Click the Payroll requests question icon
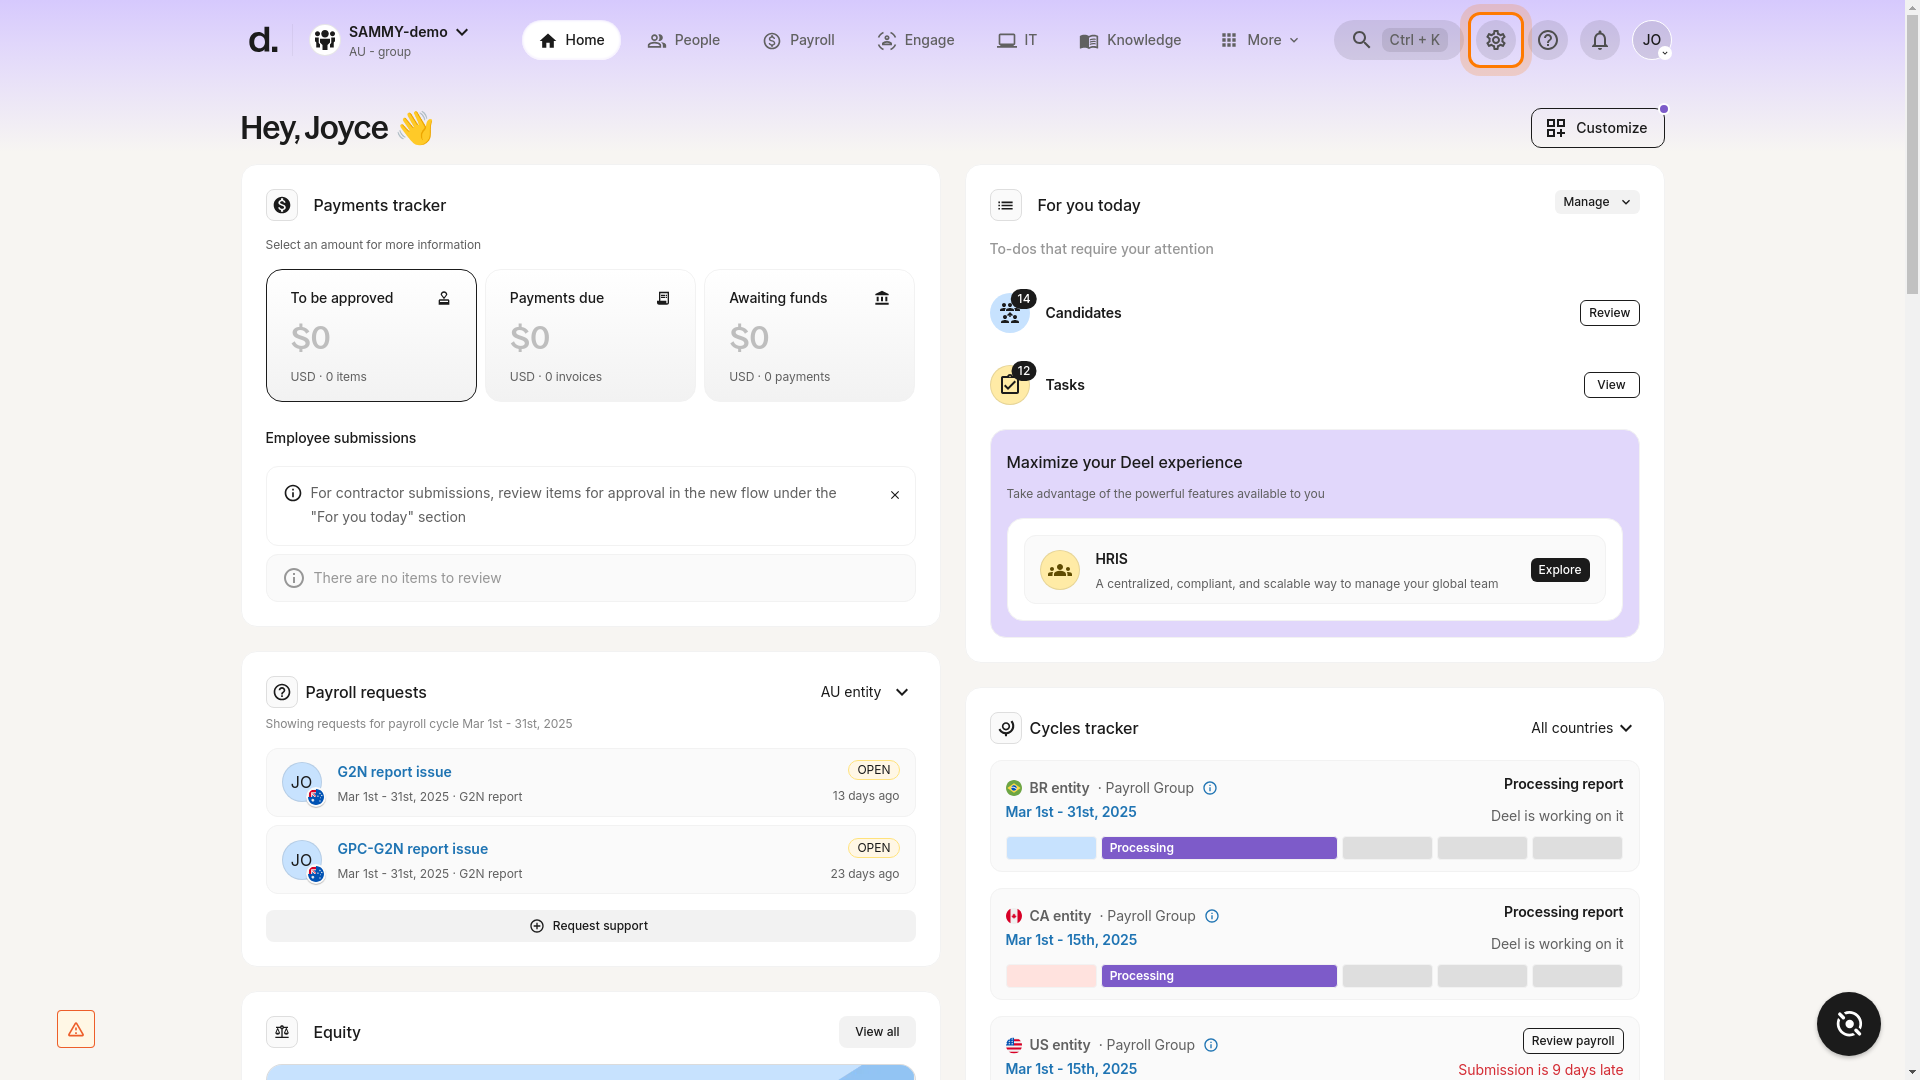 [x=282, y=692]
